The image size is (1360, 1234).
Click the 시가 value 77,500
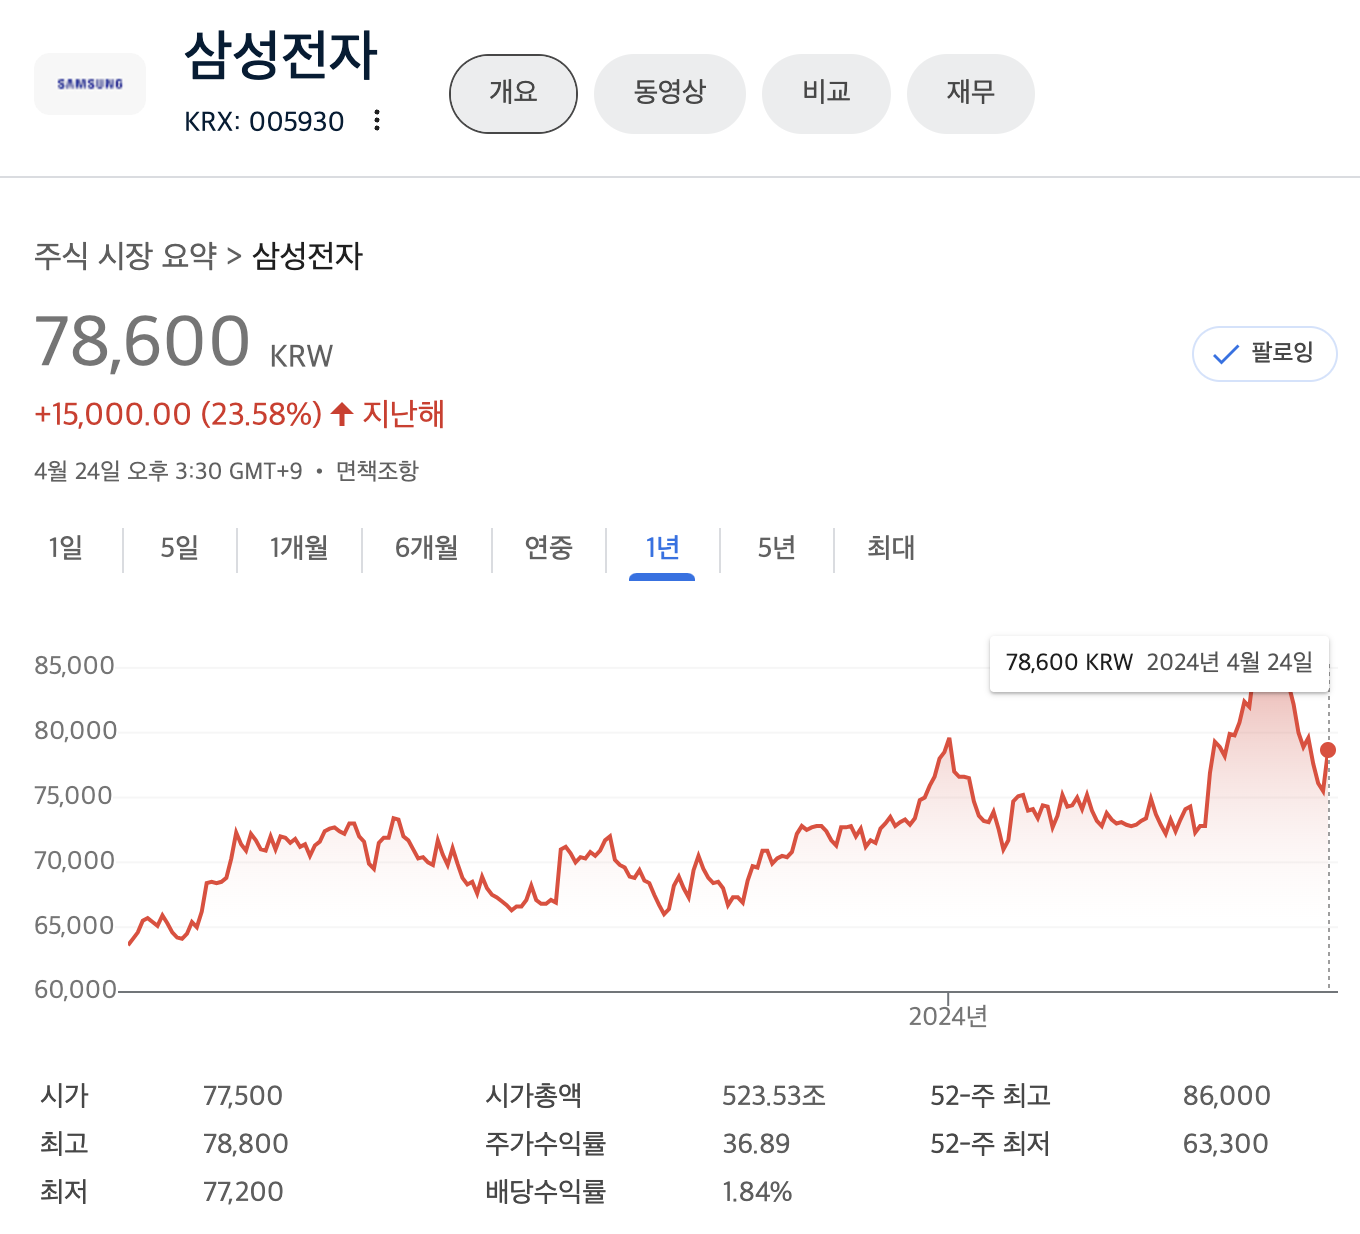(243, 1096)
